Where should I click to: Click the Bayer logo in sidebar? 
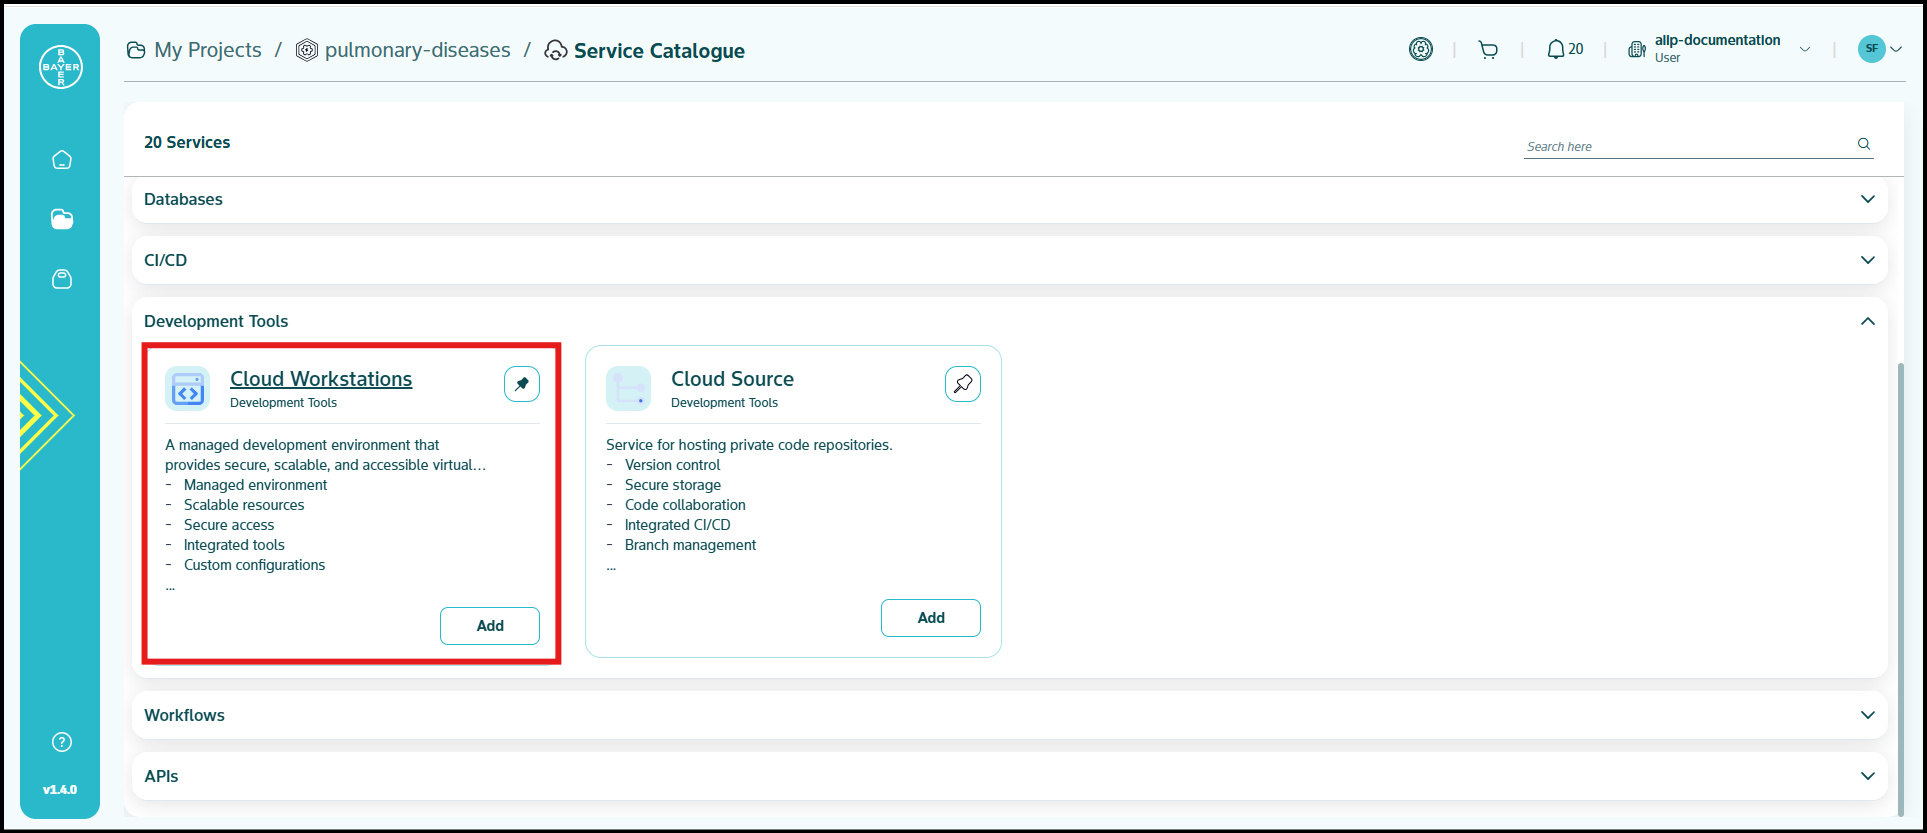pos(60,67)
